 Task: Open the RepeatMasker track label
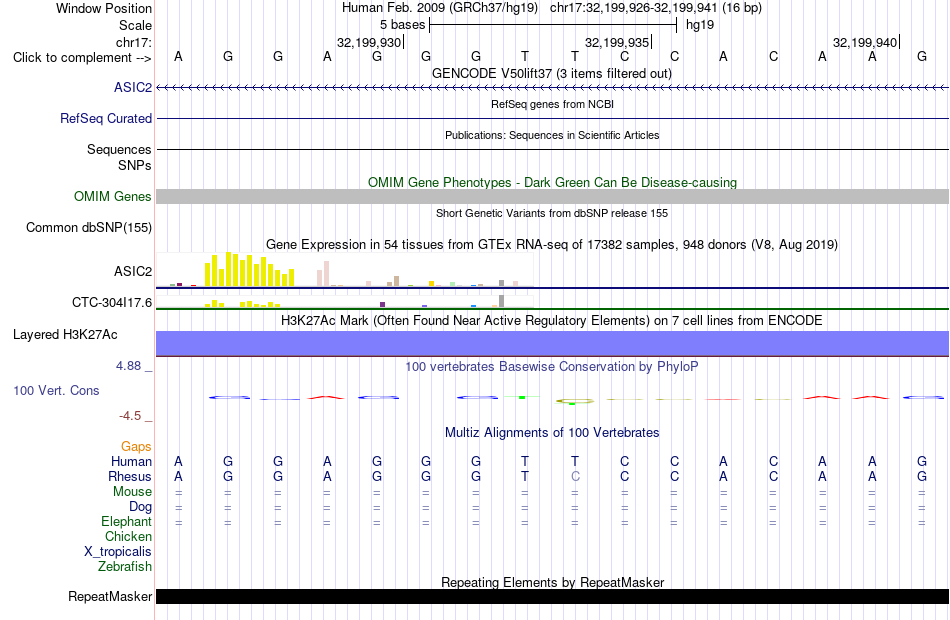point(110,596)
